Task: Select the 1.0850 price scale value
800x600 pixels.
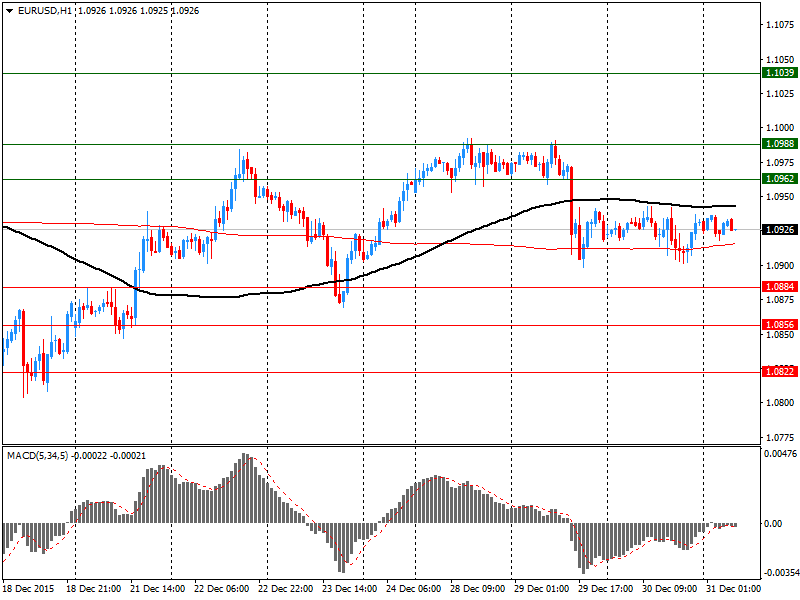Action: (780, 335)
